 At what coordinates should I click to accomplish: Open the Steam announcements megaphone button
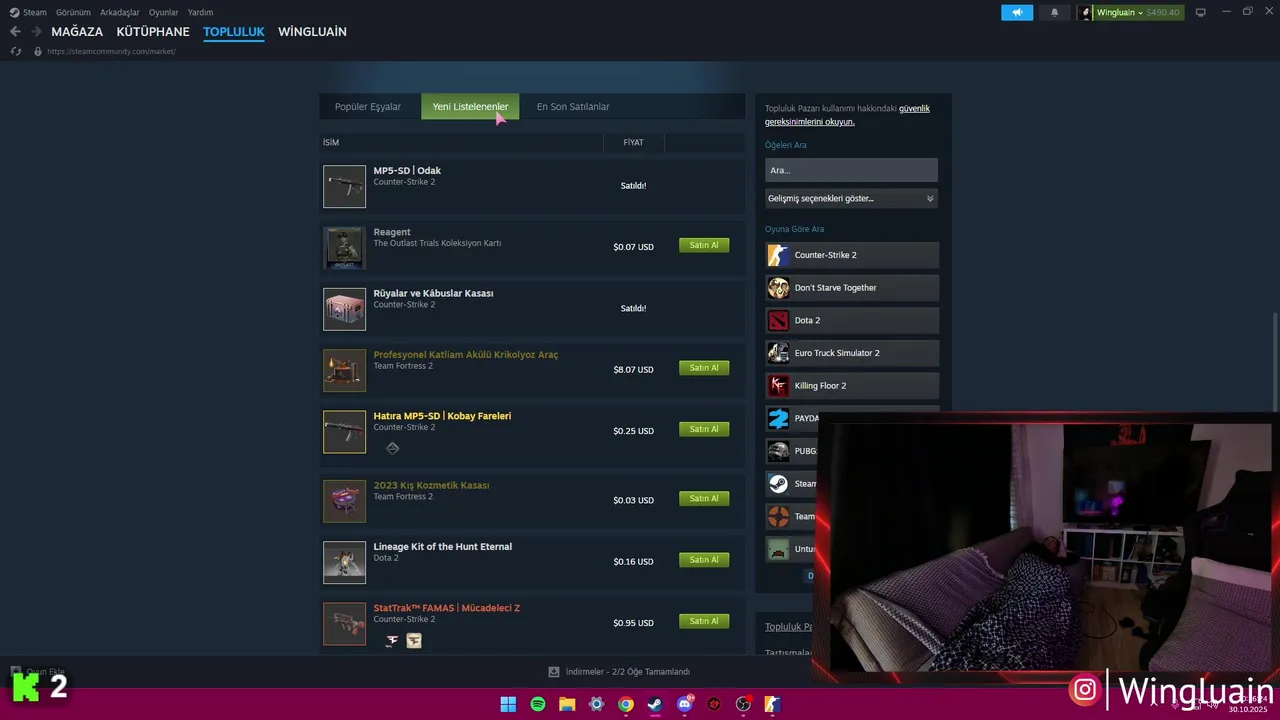tap(1017, 12)
